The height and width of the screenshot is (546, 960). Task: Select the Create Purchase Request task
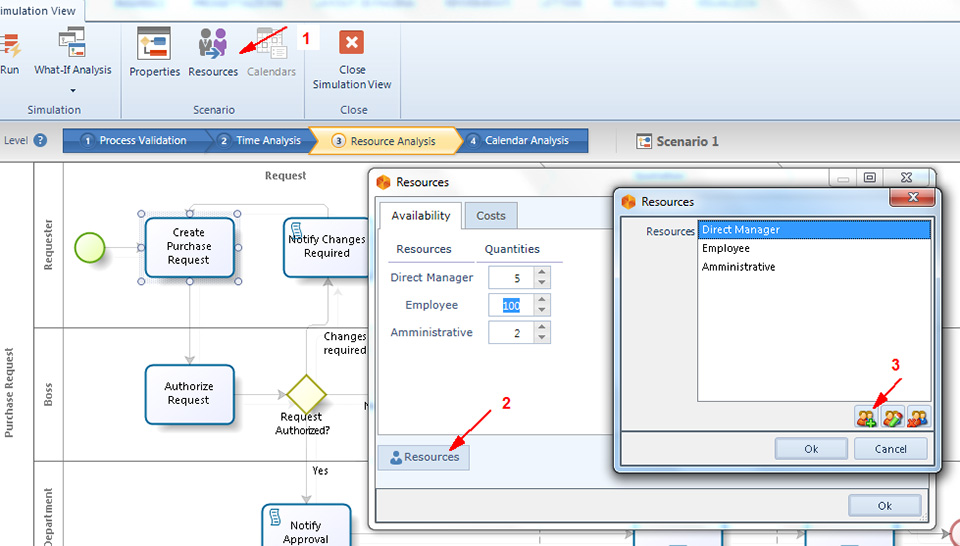pyautogui.click(x=189, y=247)
